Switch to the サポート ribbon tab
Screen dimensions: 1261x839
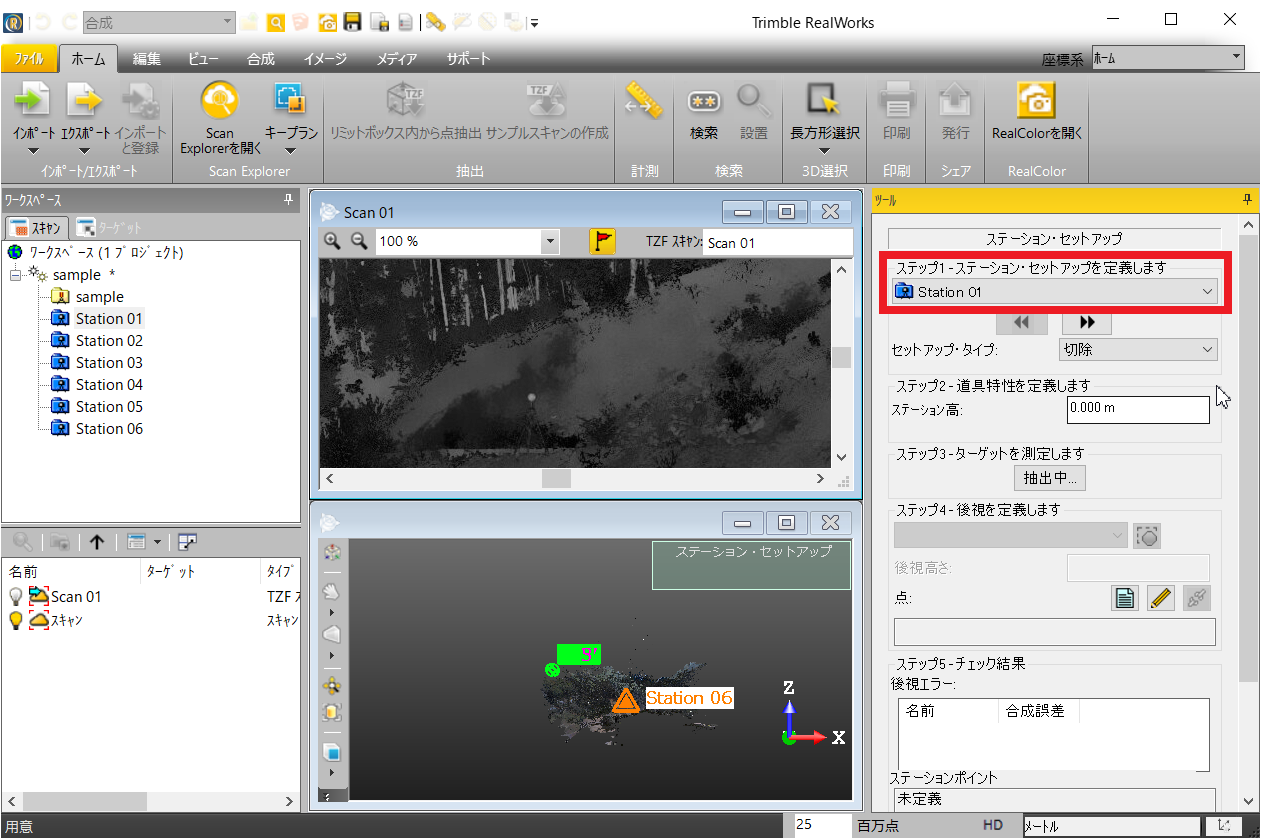tap(469, 59)
